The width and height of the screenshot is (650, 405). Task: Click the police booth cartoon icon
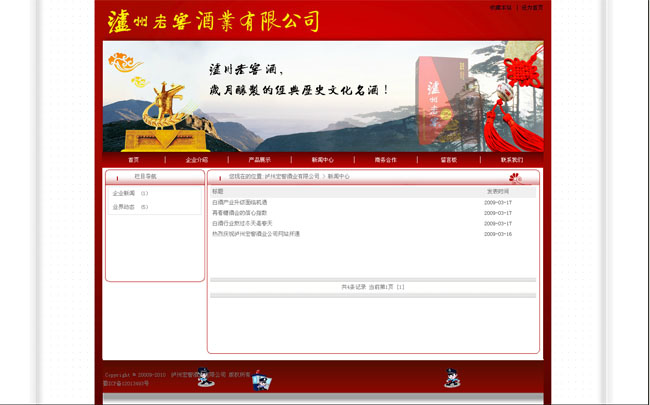coord(261,380)
